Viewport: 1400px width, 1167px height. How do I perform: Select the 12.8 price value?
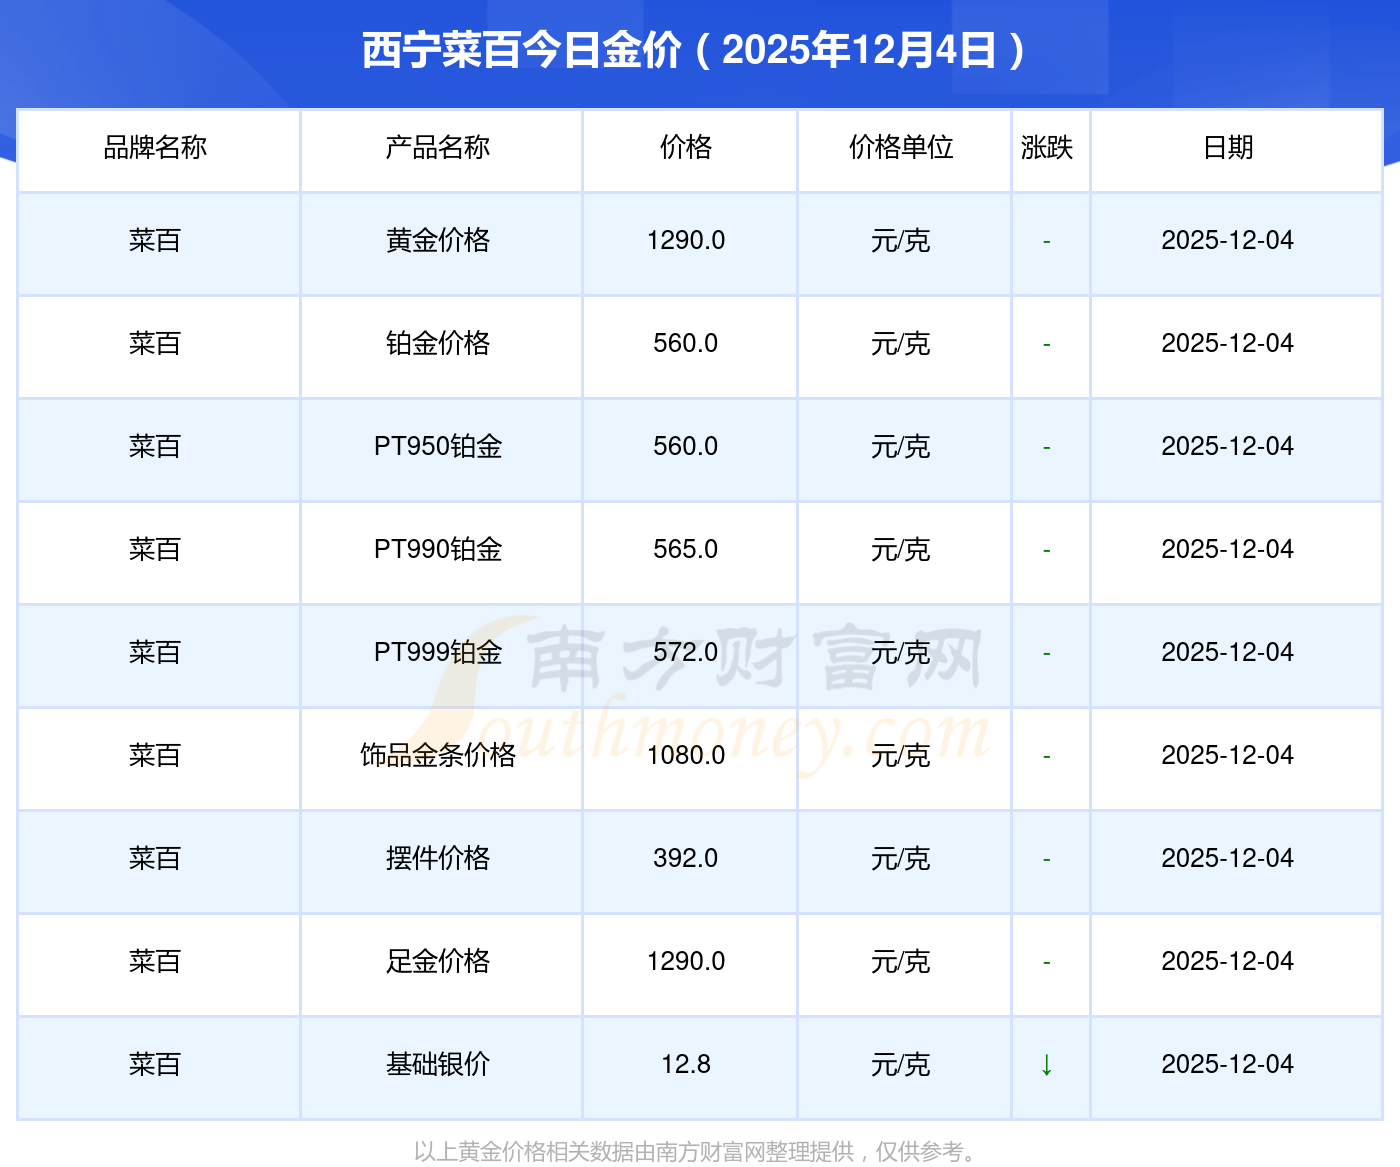coord(686,1065)
